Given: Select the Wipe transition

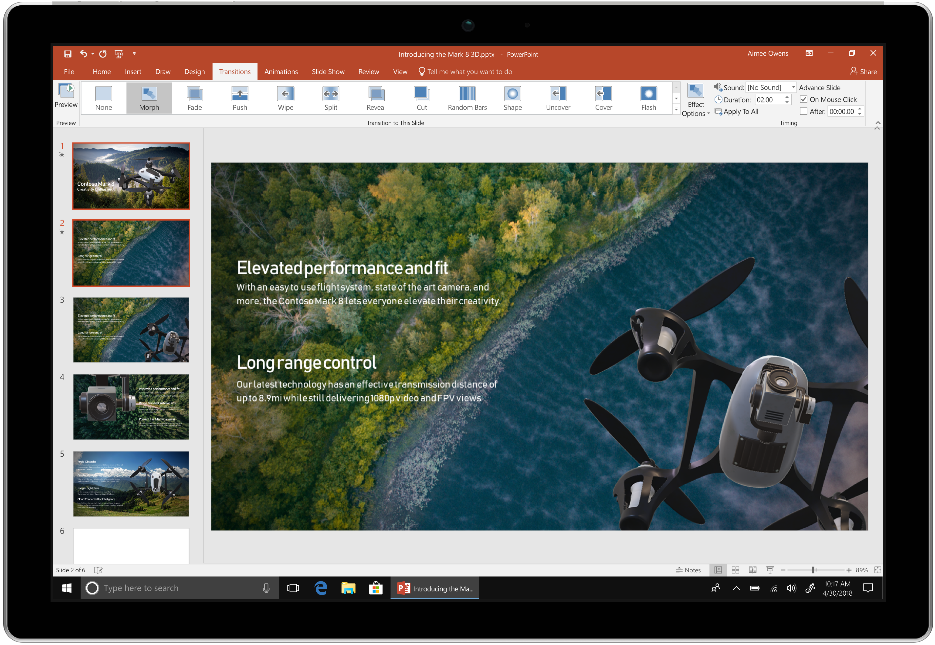Looking at the screenshot, I should pyautogui.click(x=285, y=97).
